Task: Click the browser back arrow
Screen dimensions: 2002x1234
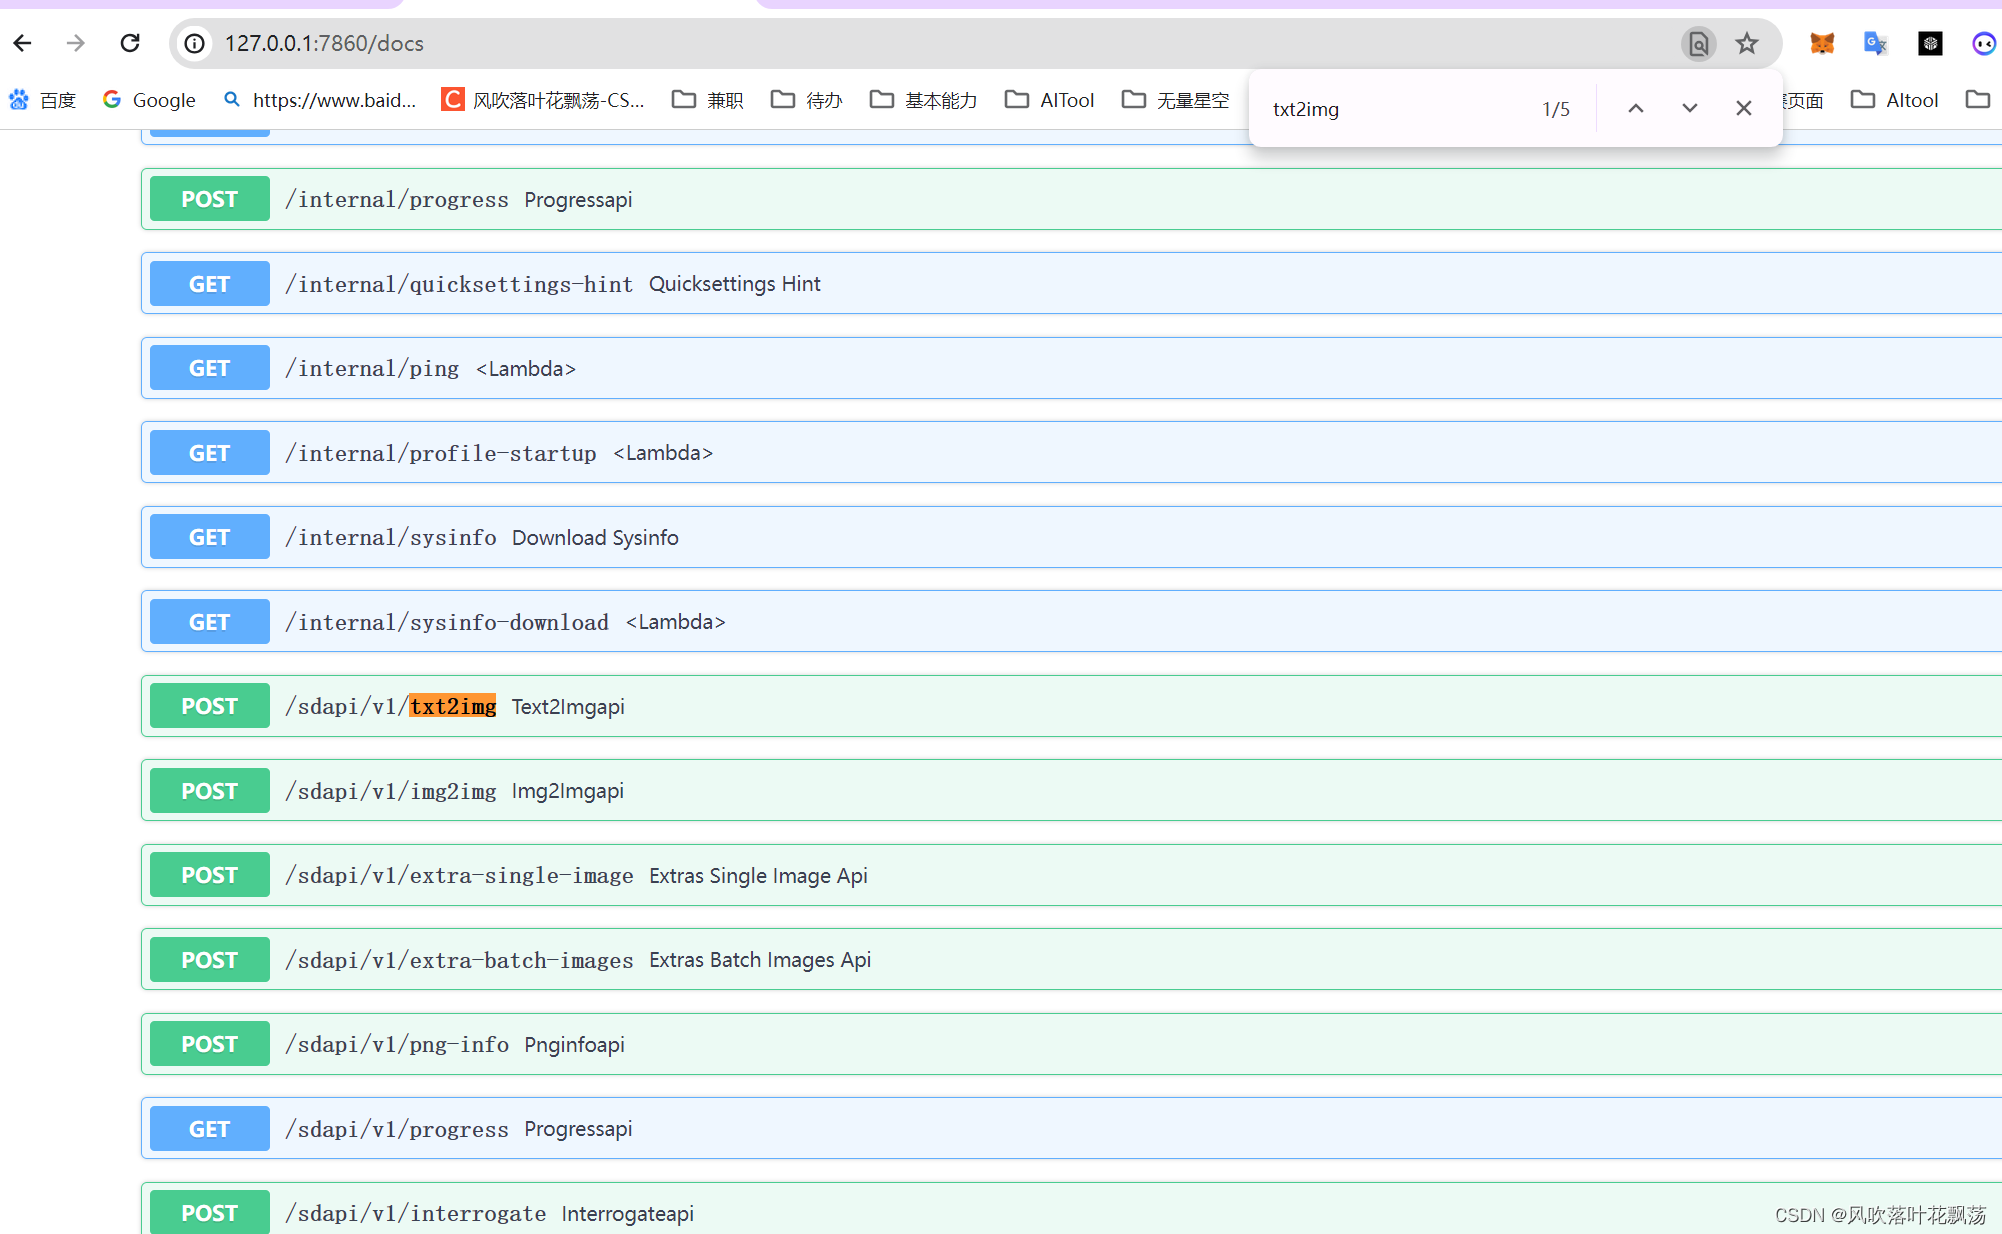Action: tap(23, 43)
